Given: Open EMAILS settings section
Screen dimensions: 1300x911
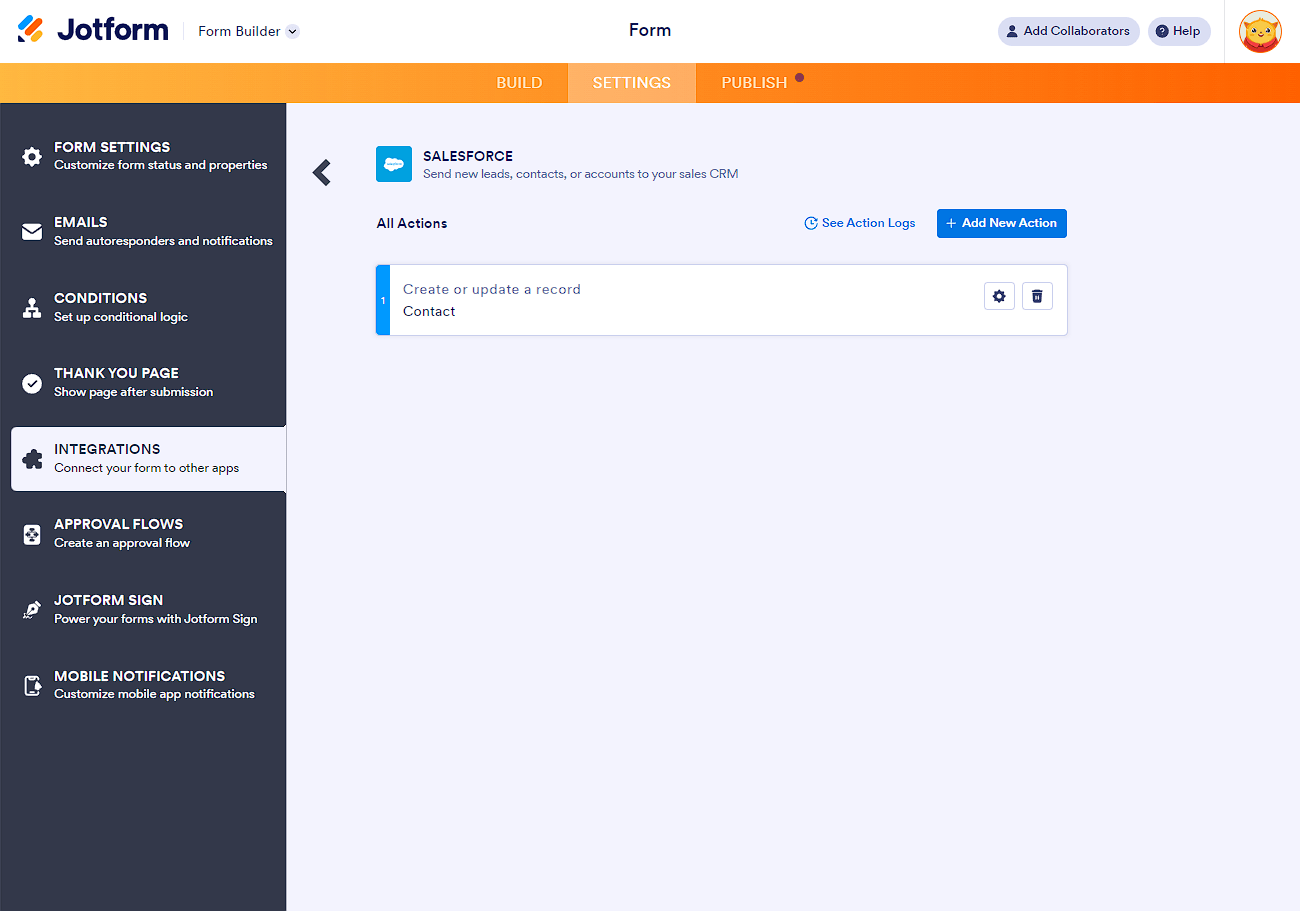Looking at the screenshot, I should pos(143,232).
